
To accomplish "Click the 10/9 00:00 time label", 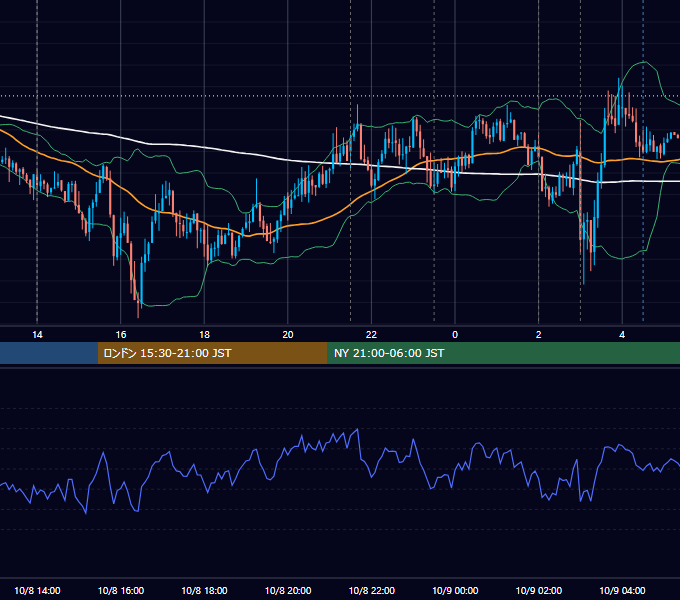I will pyautogui.click(x=455, y=590).
